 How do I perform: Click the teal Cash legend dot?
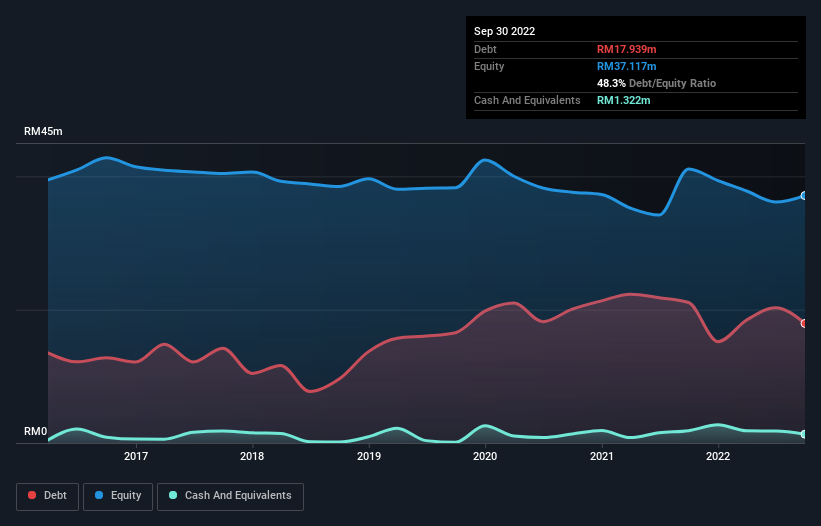click(173, 495)
